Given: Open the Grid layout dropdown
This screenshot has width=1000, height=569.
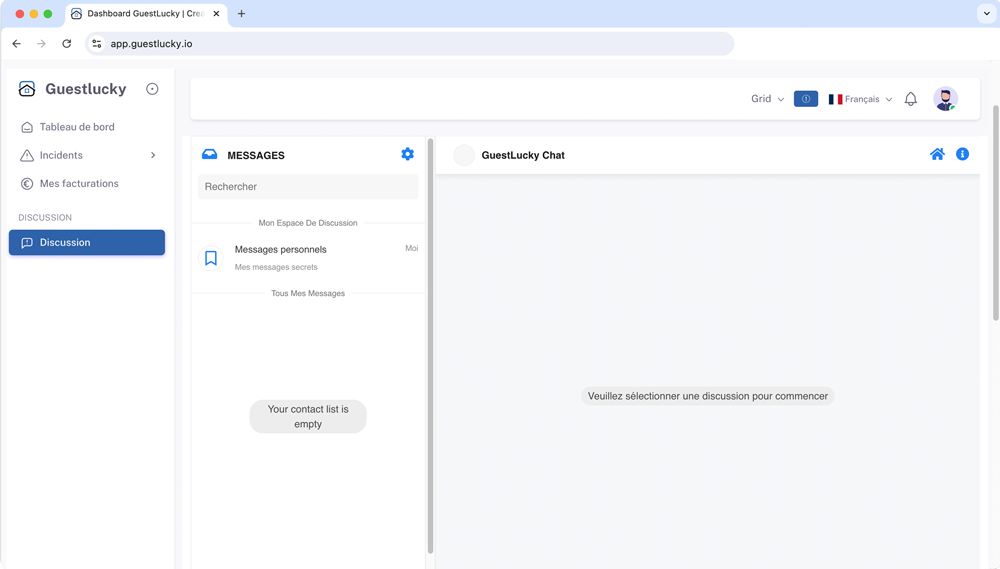Looking at the screenshot, I should [x=767, y=99].
